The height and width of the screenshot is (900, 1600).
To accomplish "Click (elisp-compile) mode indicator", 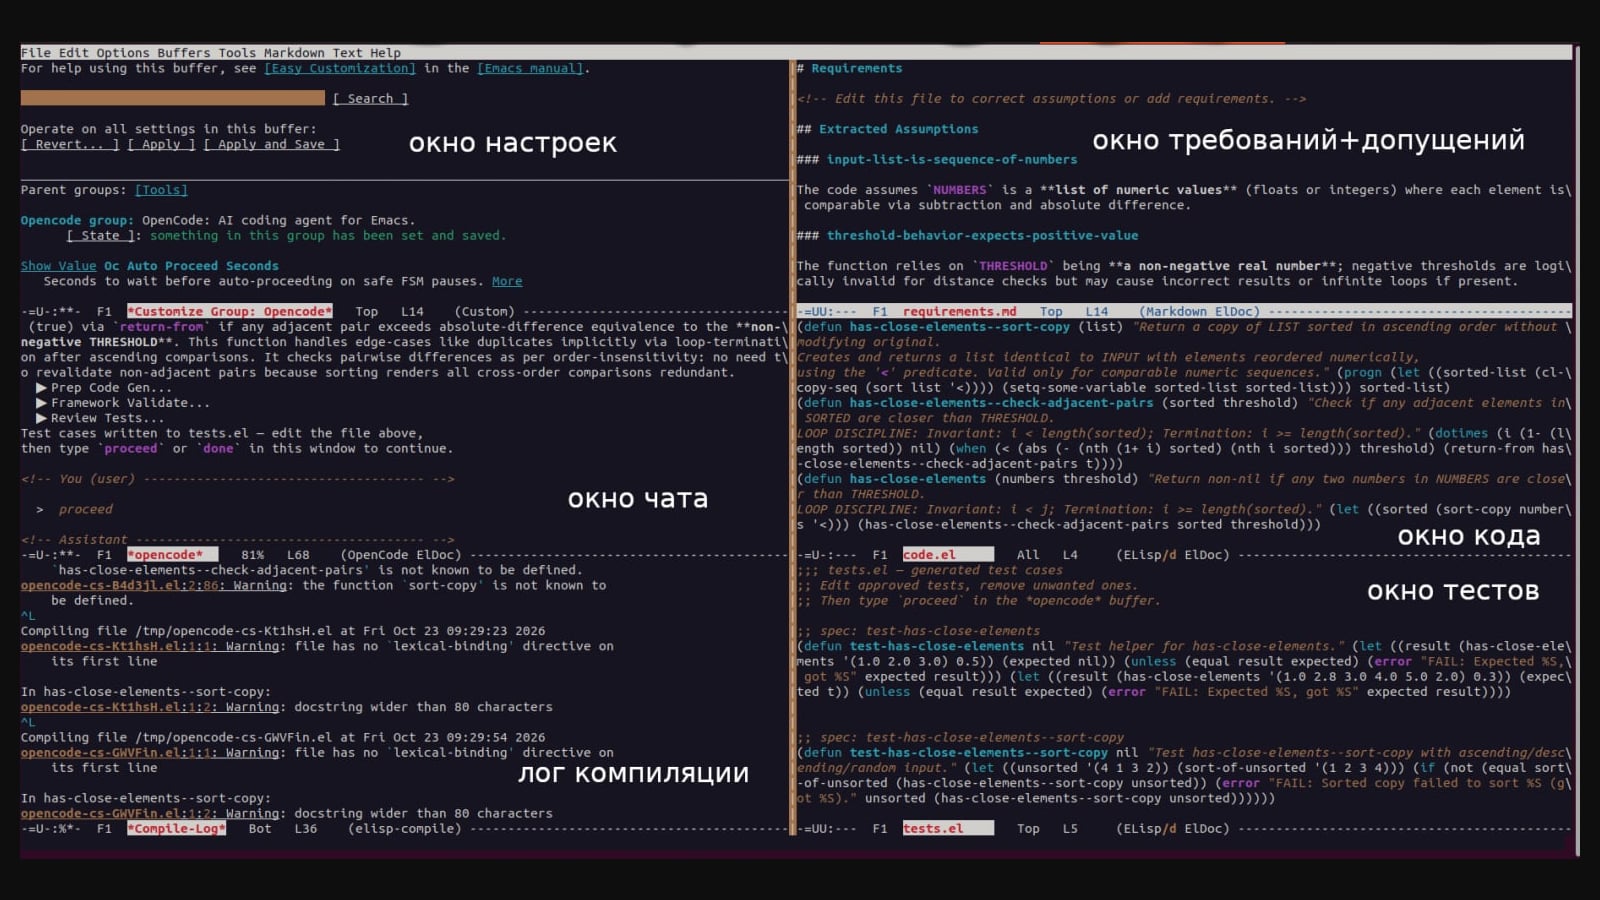I will pos(405,829).
